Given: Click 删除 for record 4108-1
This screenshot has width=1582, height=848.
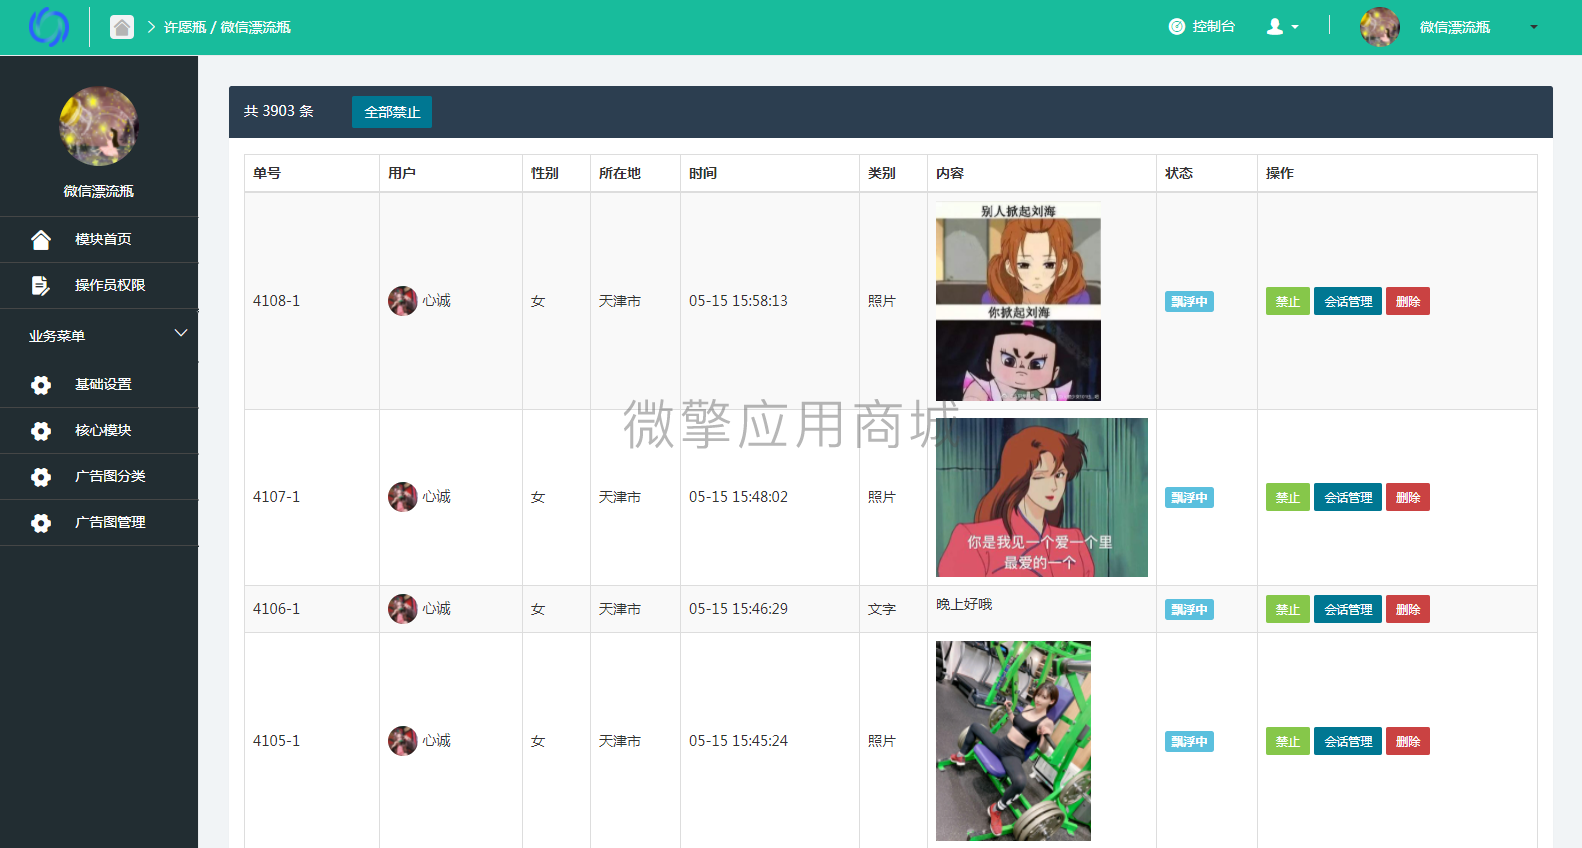Looking at the screenshot, I should tap(1408, 301).
